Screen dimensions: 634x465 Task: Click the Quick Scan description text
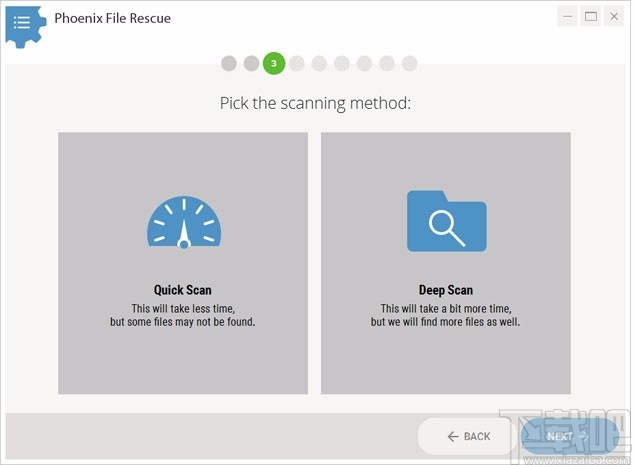click(183, 315)
